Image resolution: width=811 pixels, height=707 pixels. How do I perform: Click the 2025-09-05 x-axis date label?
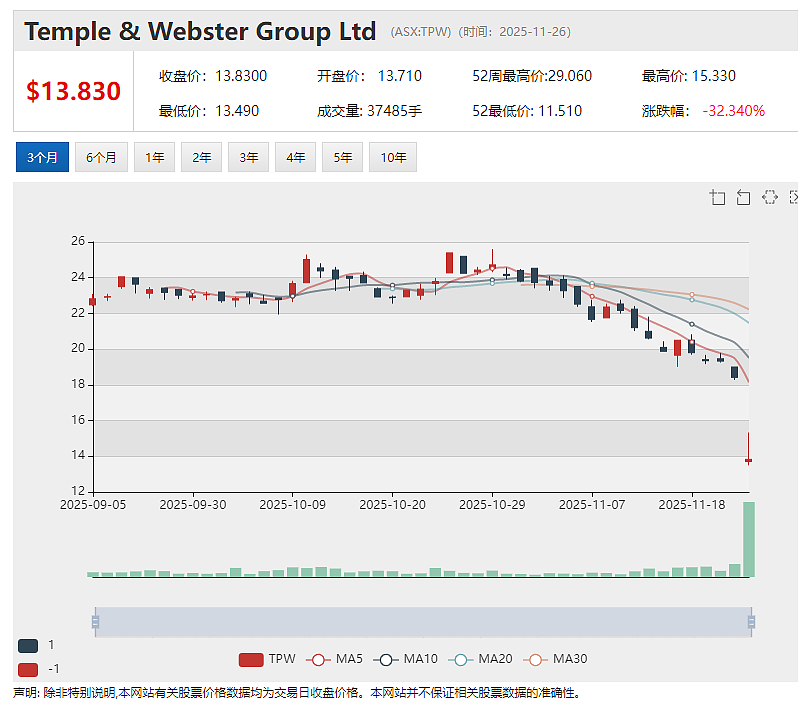click(93, 505)
